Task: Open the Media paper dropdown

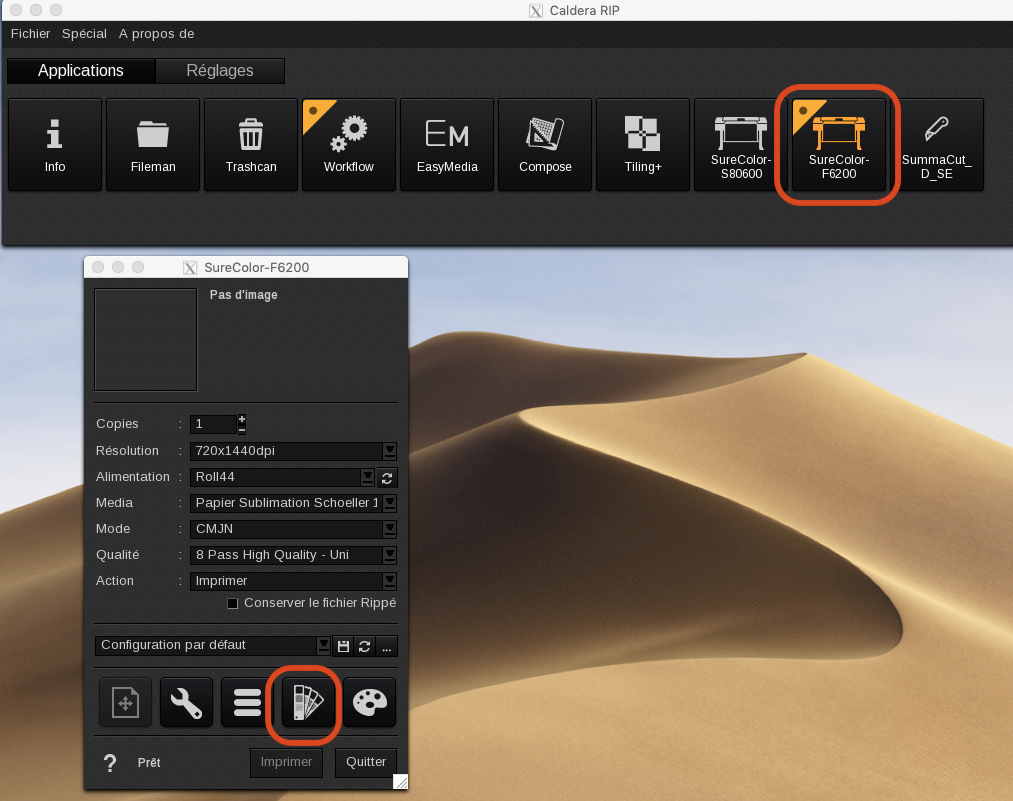Action: 390,503
